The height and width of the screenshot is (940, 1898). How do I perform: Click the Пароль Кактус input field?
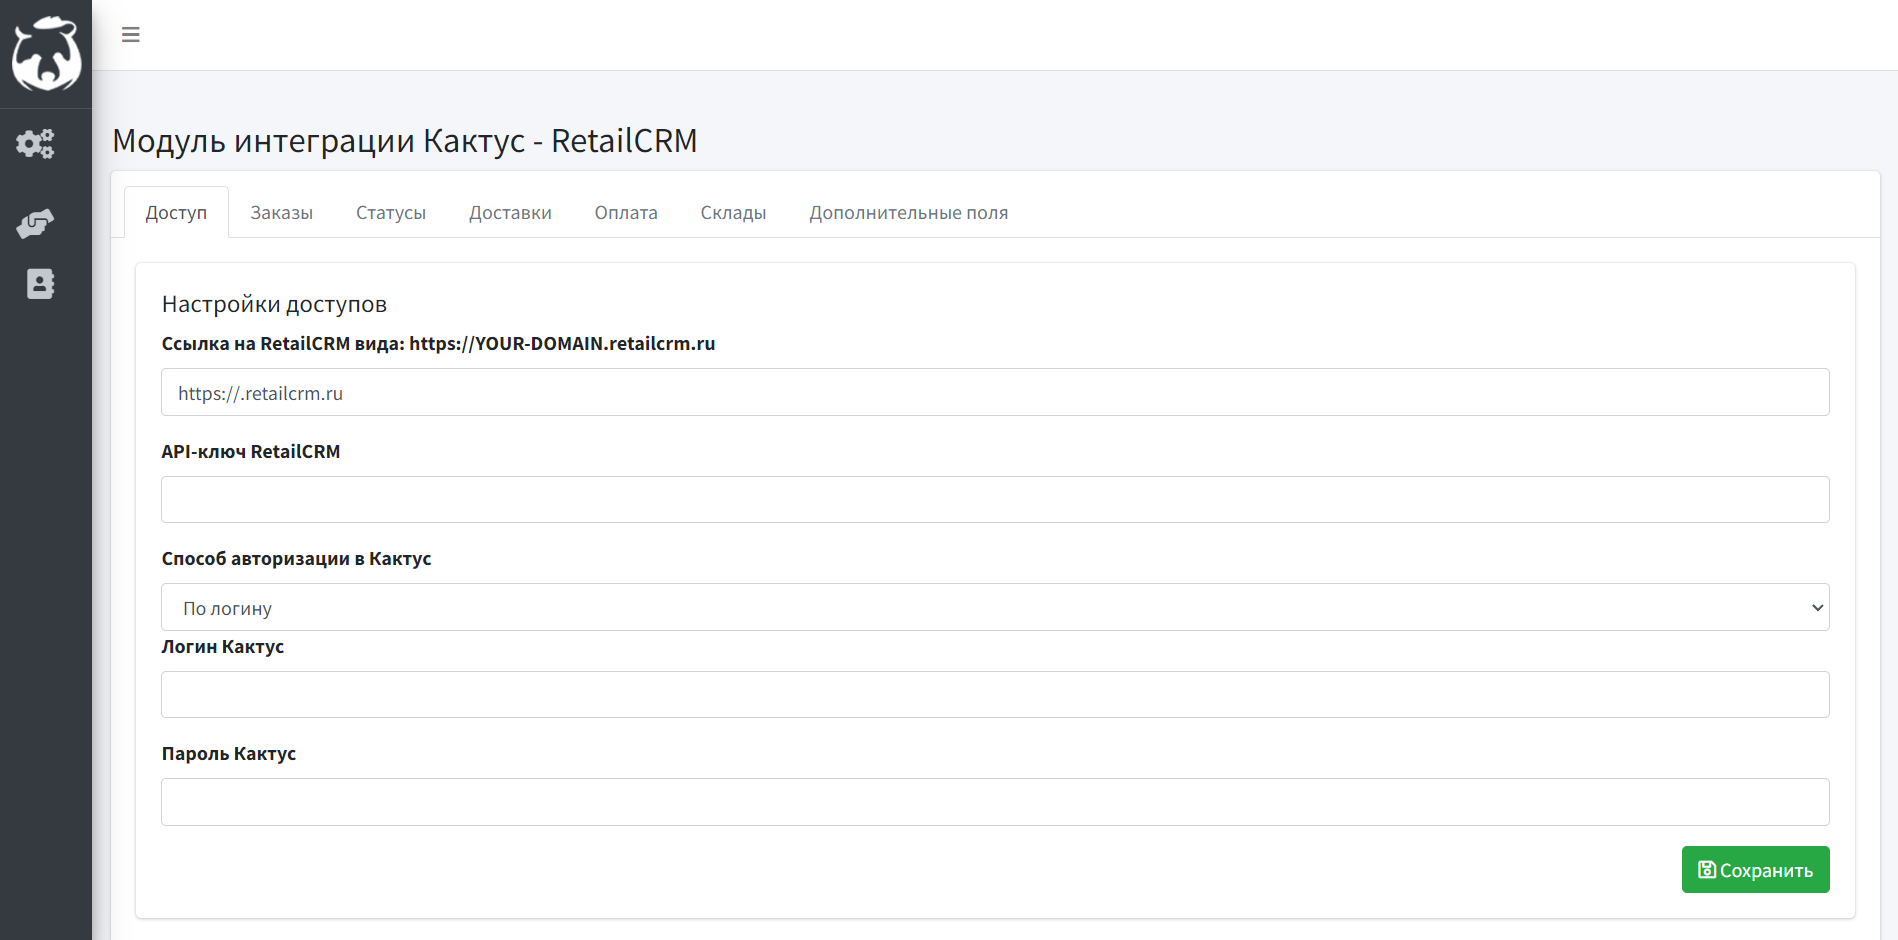(x=995, y=802)
